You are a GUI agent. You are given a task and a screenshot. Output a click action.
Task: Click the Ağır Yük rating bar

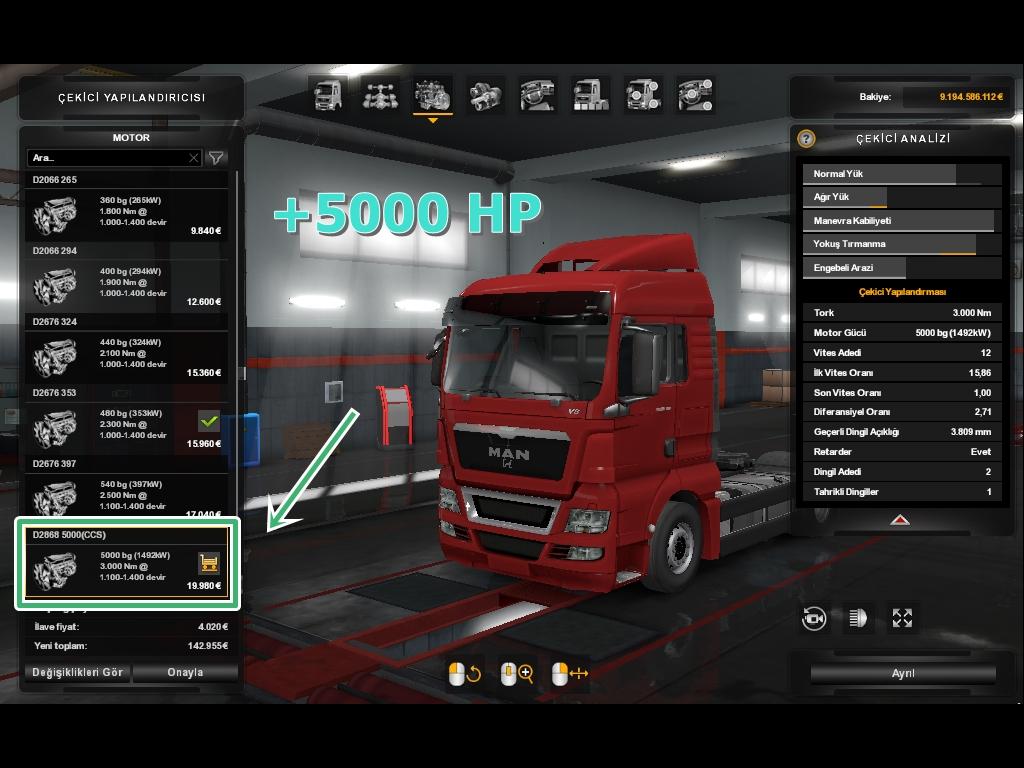[902, 197]
